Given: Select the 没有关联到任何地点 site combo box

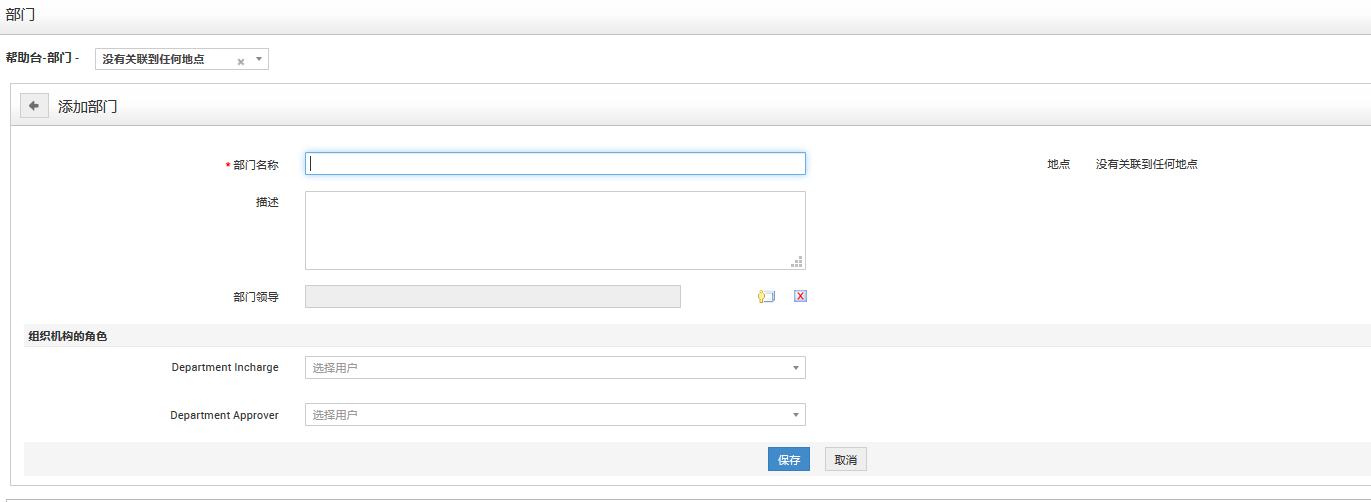Looking at the screenshot, I should pos(165,60).
